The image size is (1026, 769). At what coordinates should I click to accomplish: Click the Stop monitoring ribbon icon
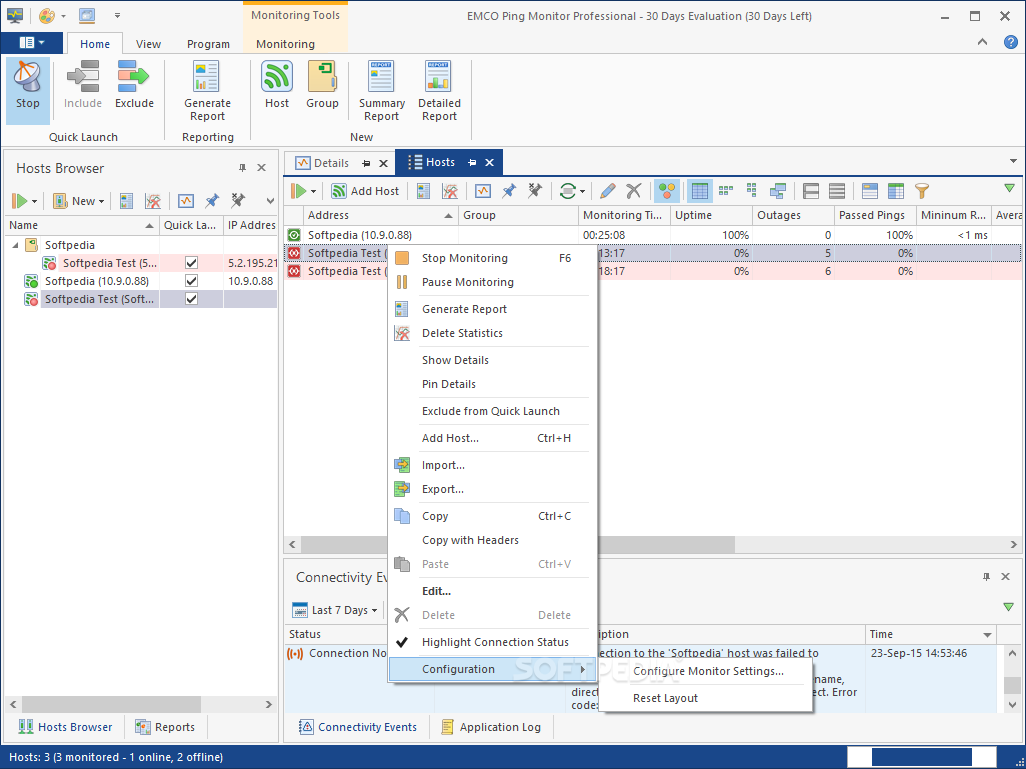pyautogui.click(x=27, y=90)
